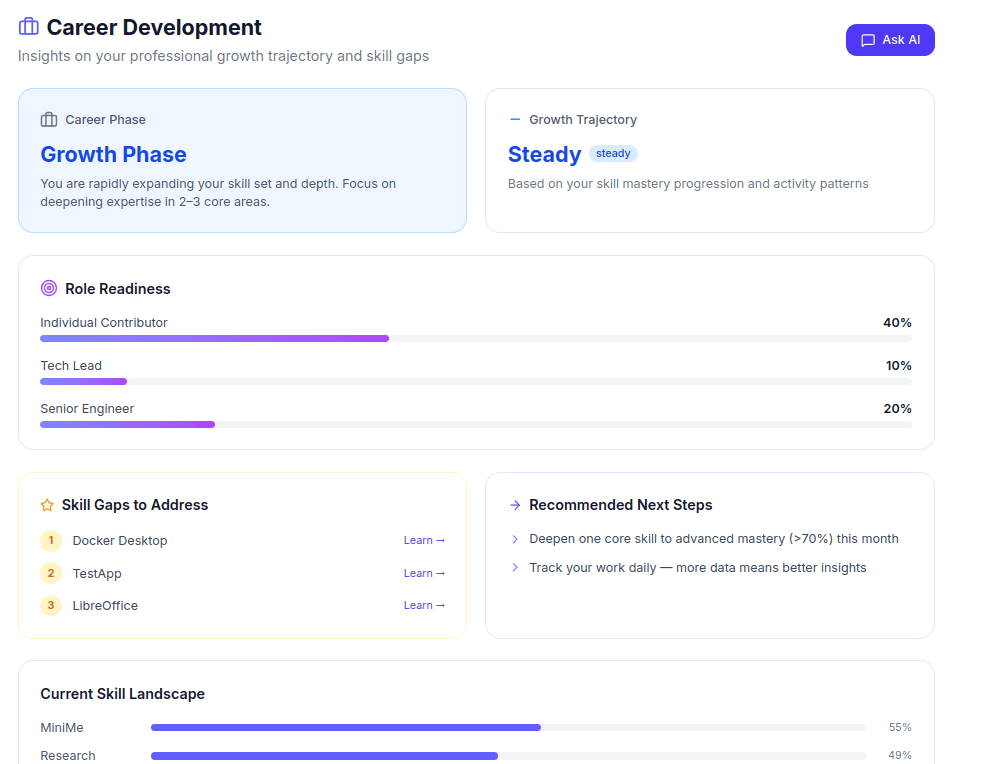Click the number 1 badge next to Docker Desktop

[x=51, y=540]
